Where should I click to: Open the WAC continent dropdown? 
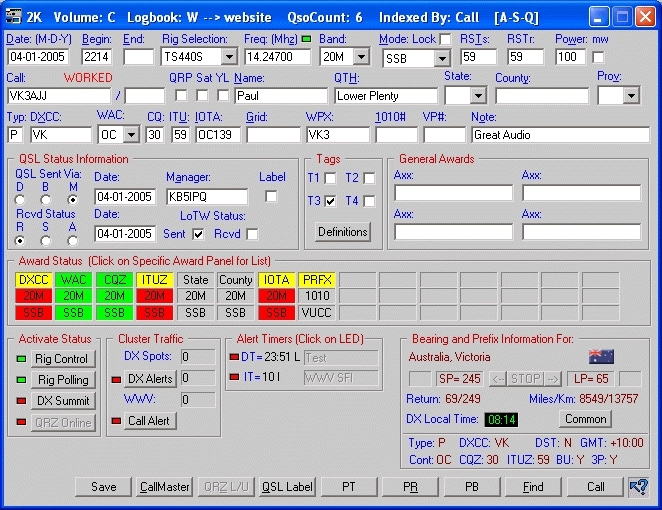click(x=132, y=134)
